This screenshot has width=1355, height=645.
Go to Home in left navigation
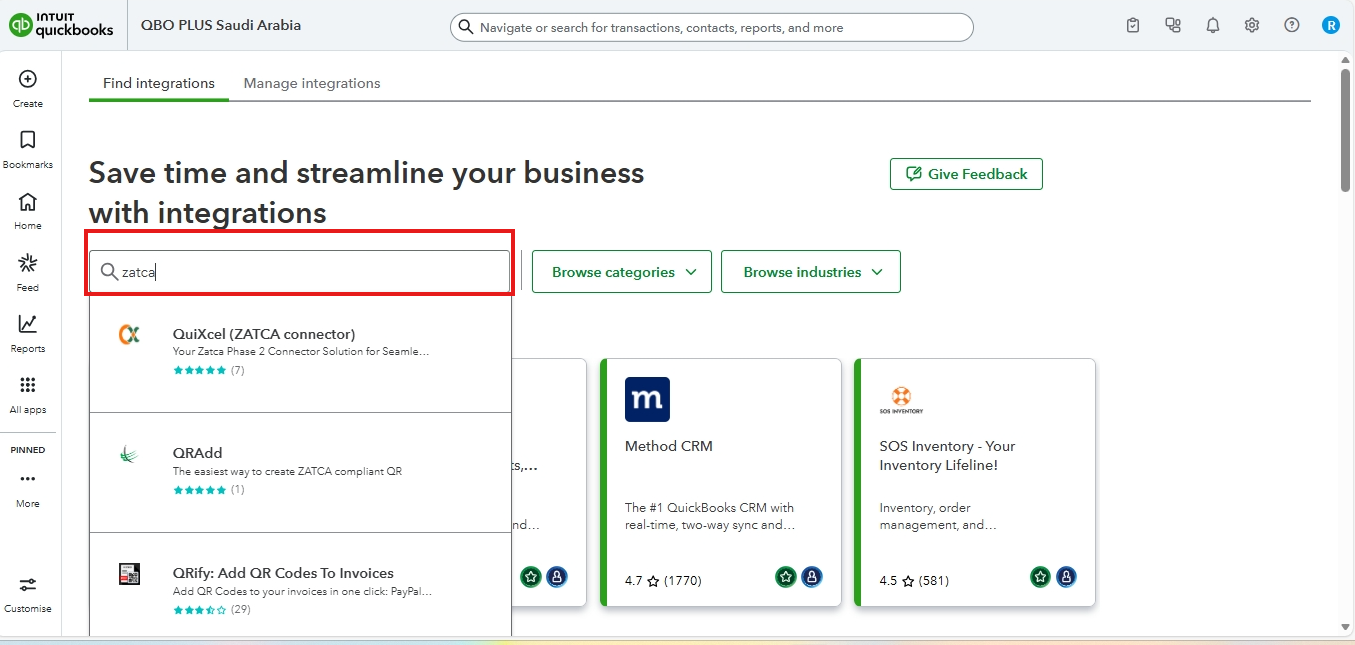[x=28, y=203]
